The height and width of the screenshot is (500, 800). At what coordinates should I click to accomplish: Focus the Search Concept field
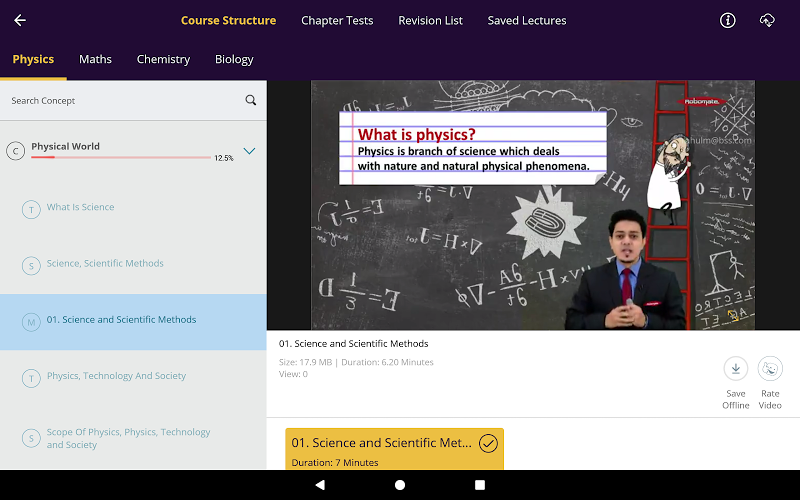point(133,101)
